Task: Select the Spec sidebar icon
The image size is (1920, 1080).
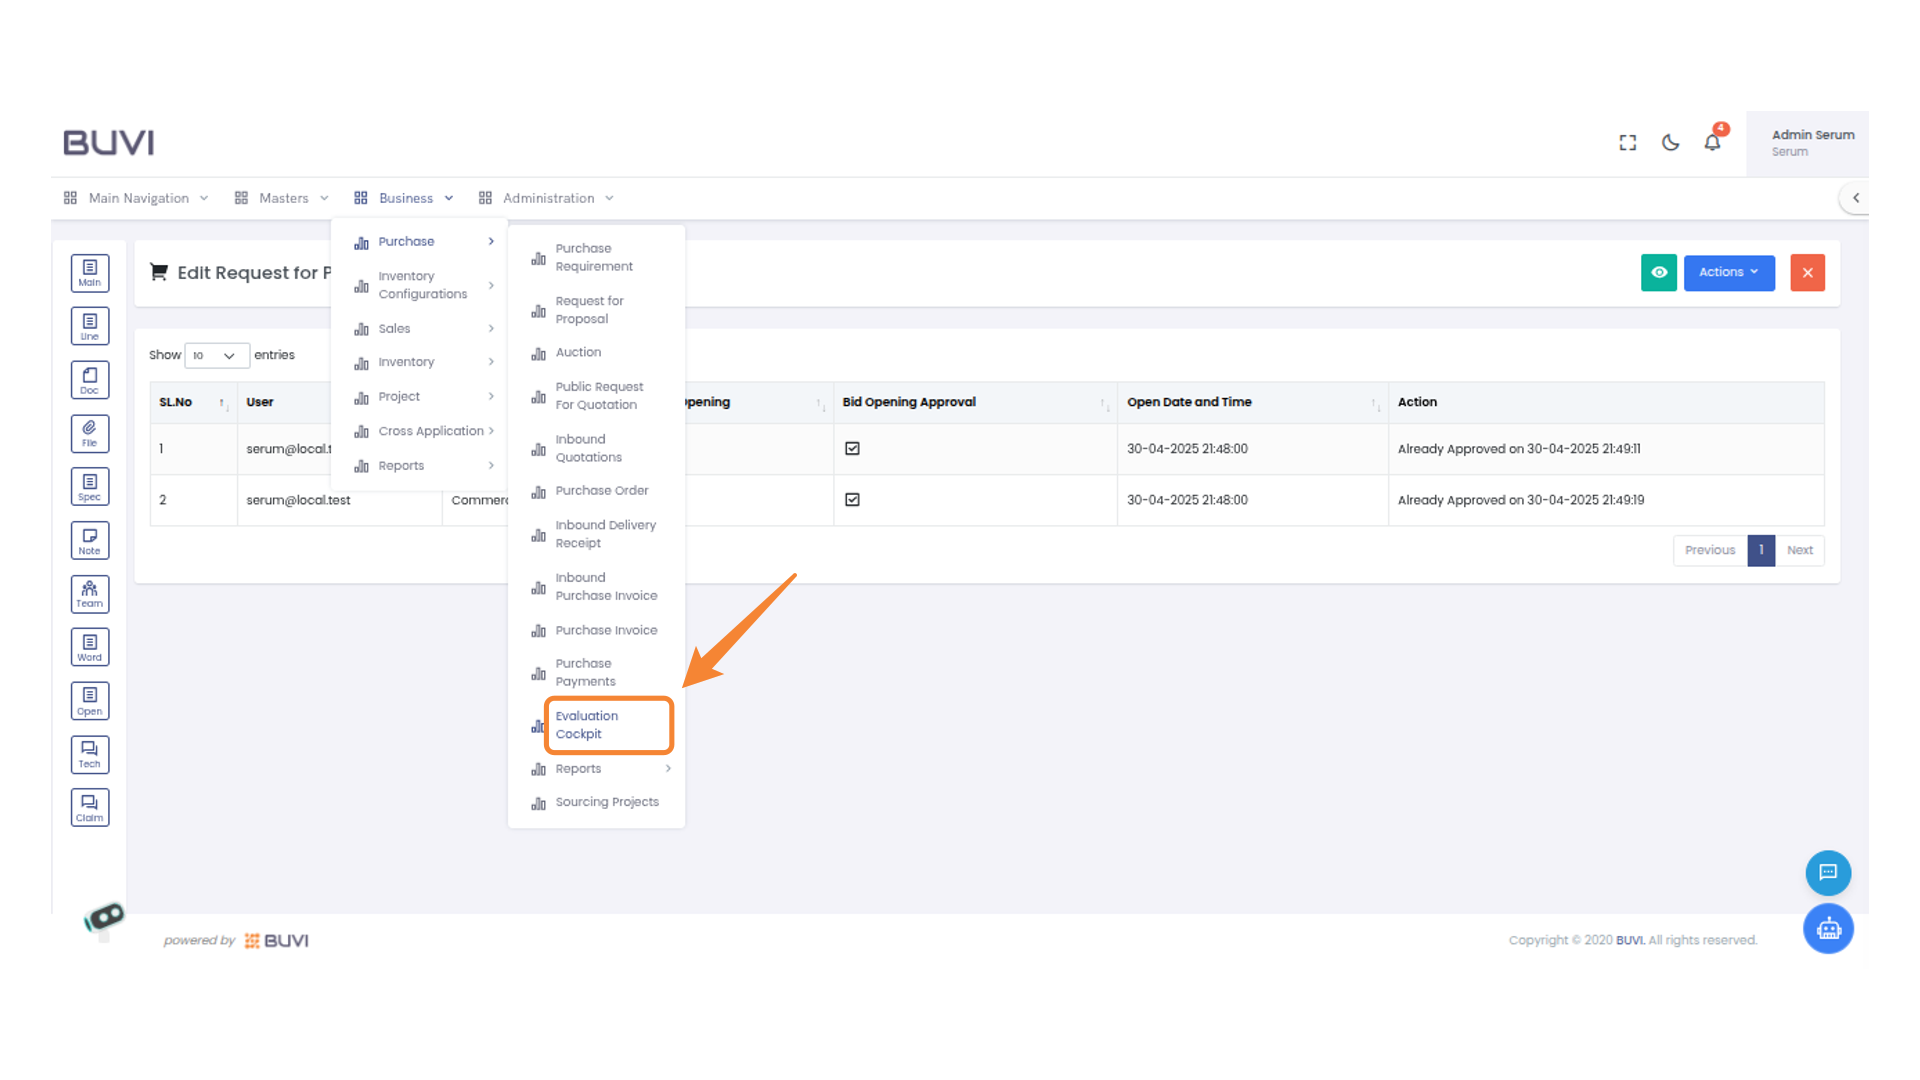Action: [90, 487]
